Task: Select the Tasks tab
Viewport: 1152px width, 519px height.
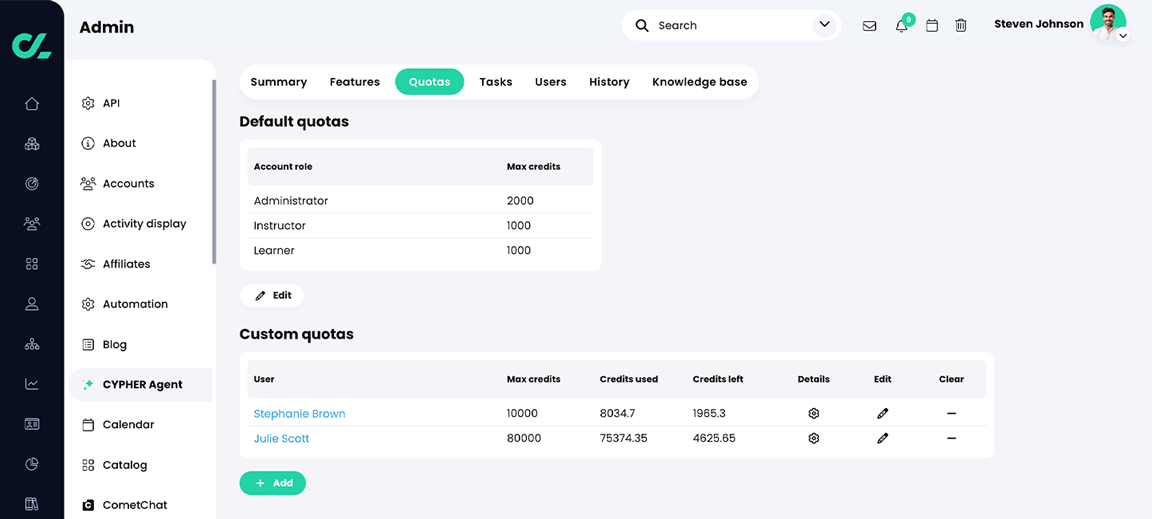Action: click(496, 82)
